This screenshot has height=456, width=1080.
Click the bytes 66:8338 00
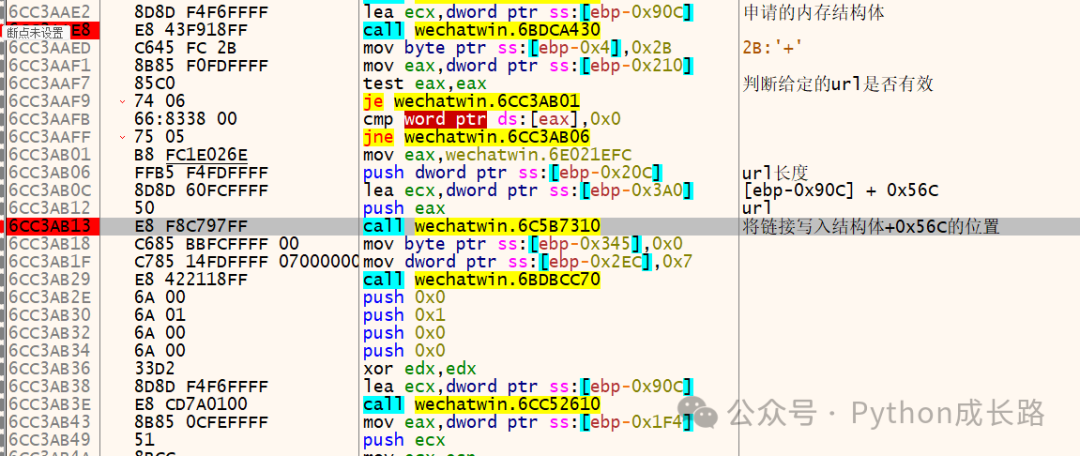click(x=187, y=119)
